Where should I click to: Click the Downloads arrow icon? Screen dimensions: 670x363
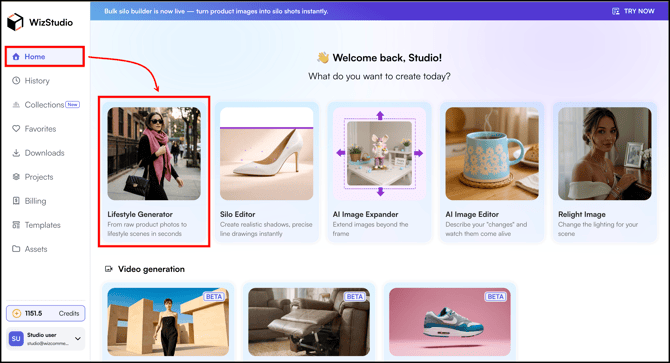pyautogui.click(x=16, y=152)
